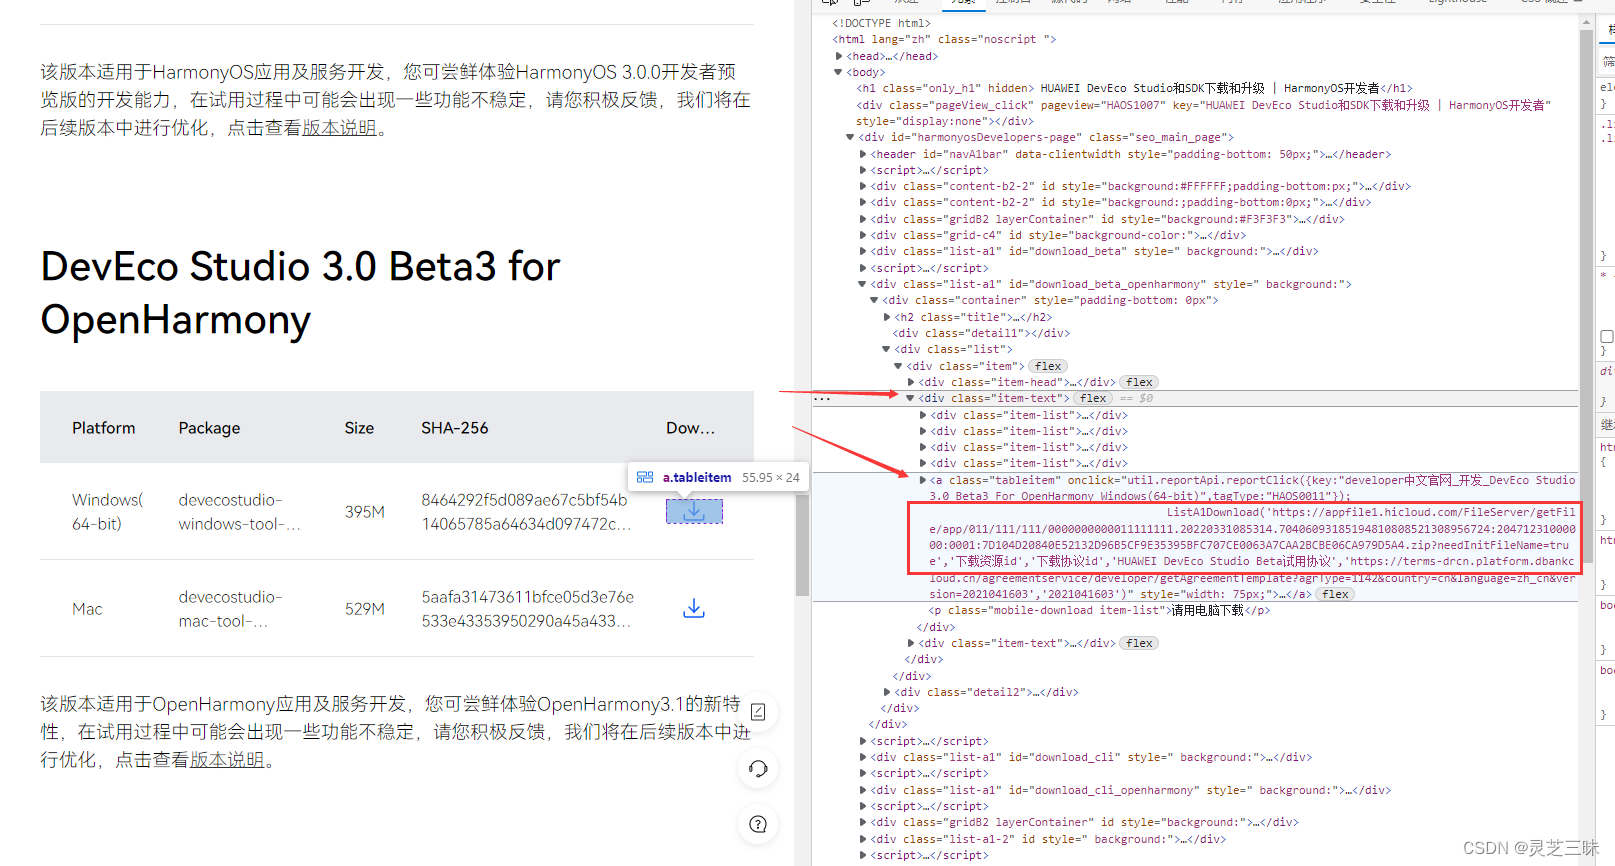Expand the download_cli div node
Screen dimensions: 1615x866
(x=863, y=757)
